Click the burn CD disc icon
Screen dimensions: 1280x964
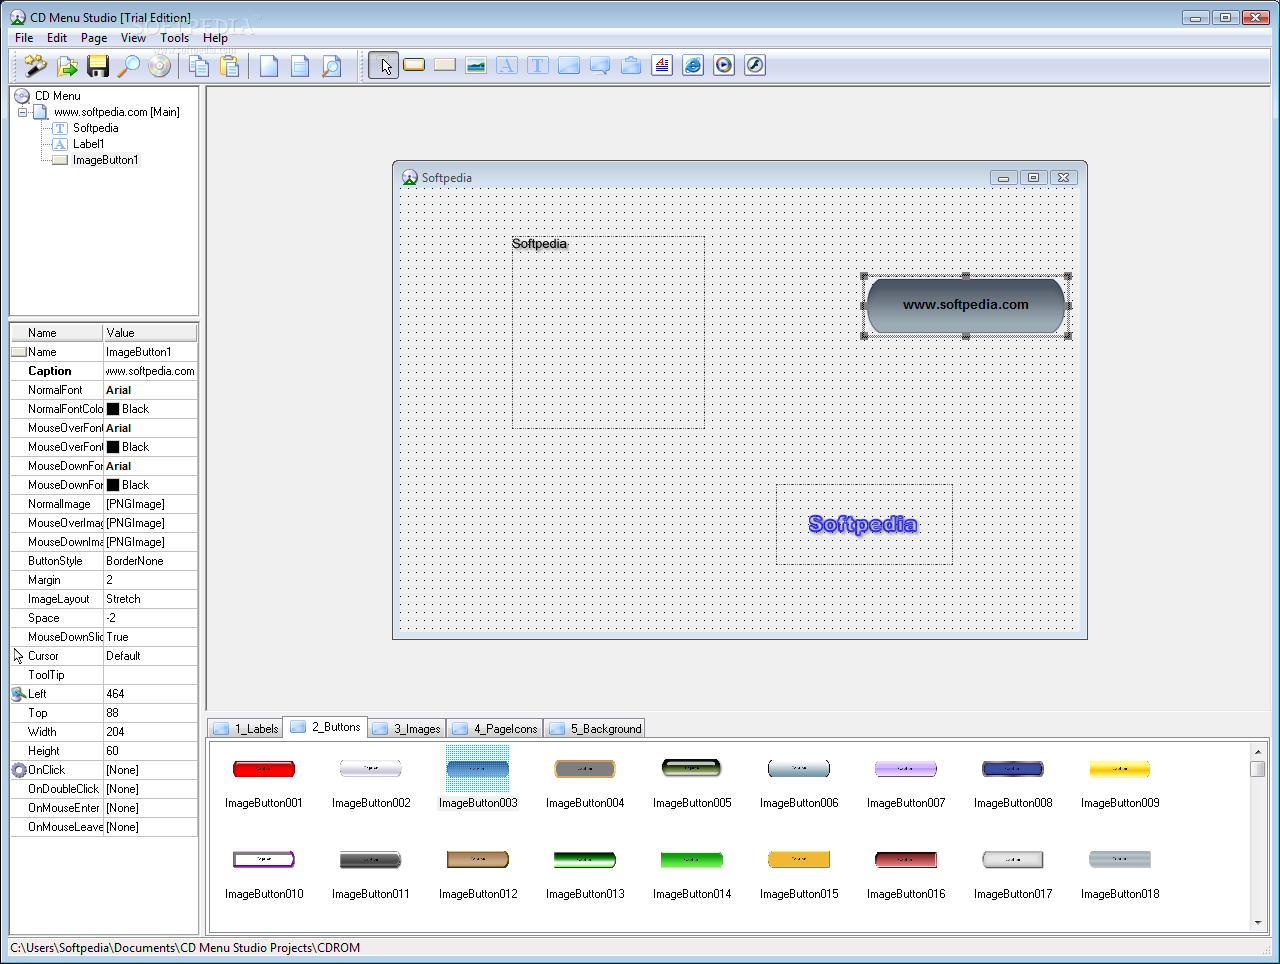(x=160, y=66)
